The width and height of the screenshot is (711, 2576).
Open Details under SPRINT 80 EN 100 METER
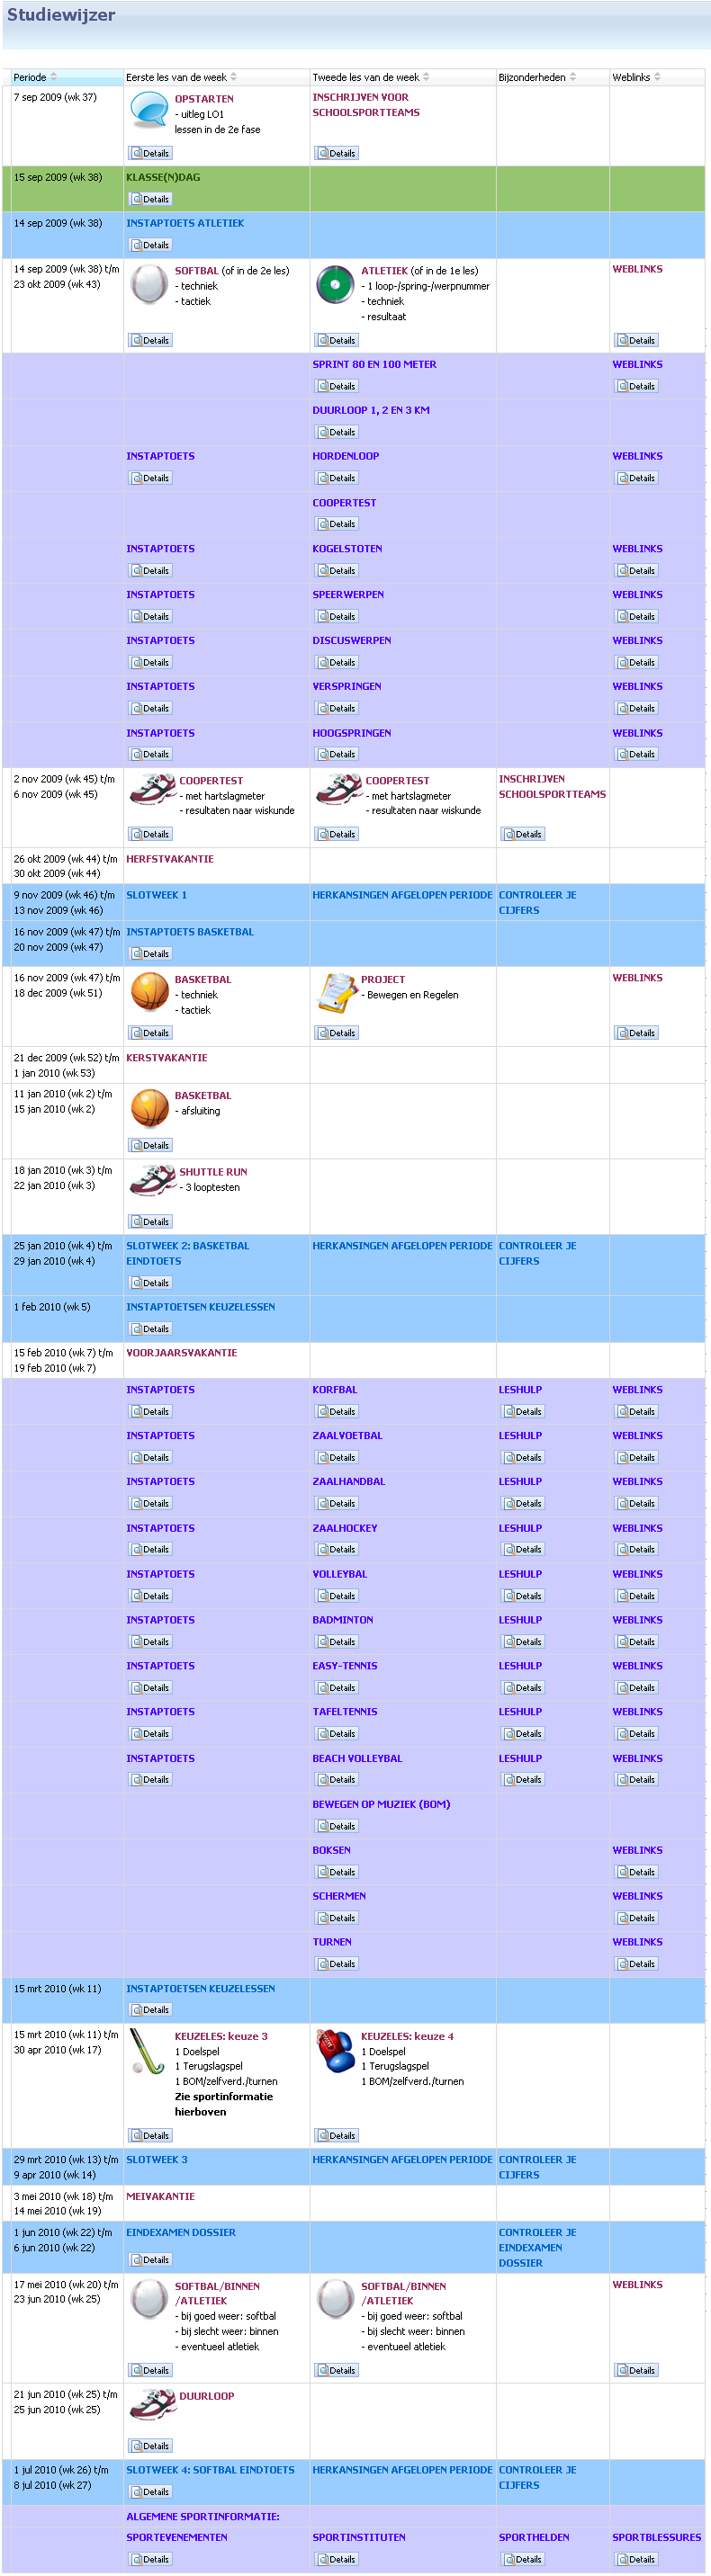click(336, 386)
